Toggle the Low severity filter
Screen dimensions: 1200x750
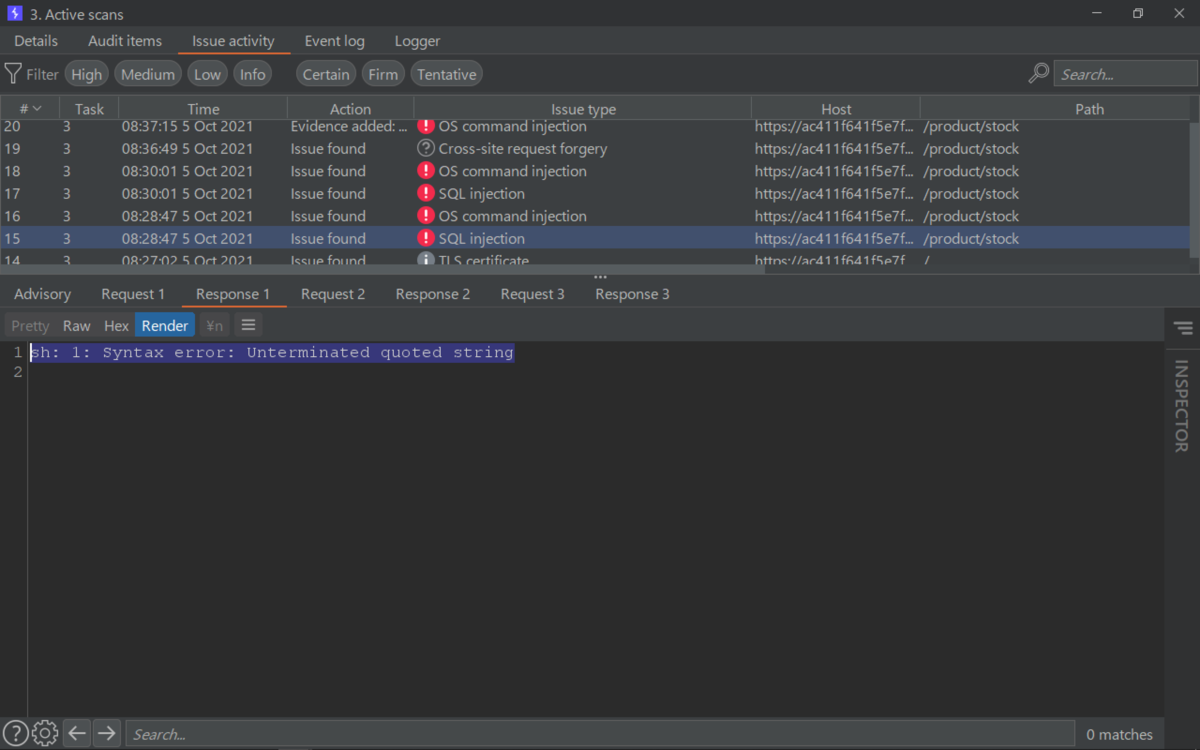(x=207, y=74)
